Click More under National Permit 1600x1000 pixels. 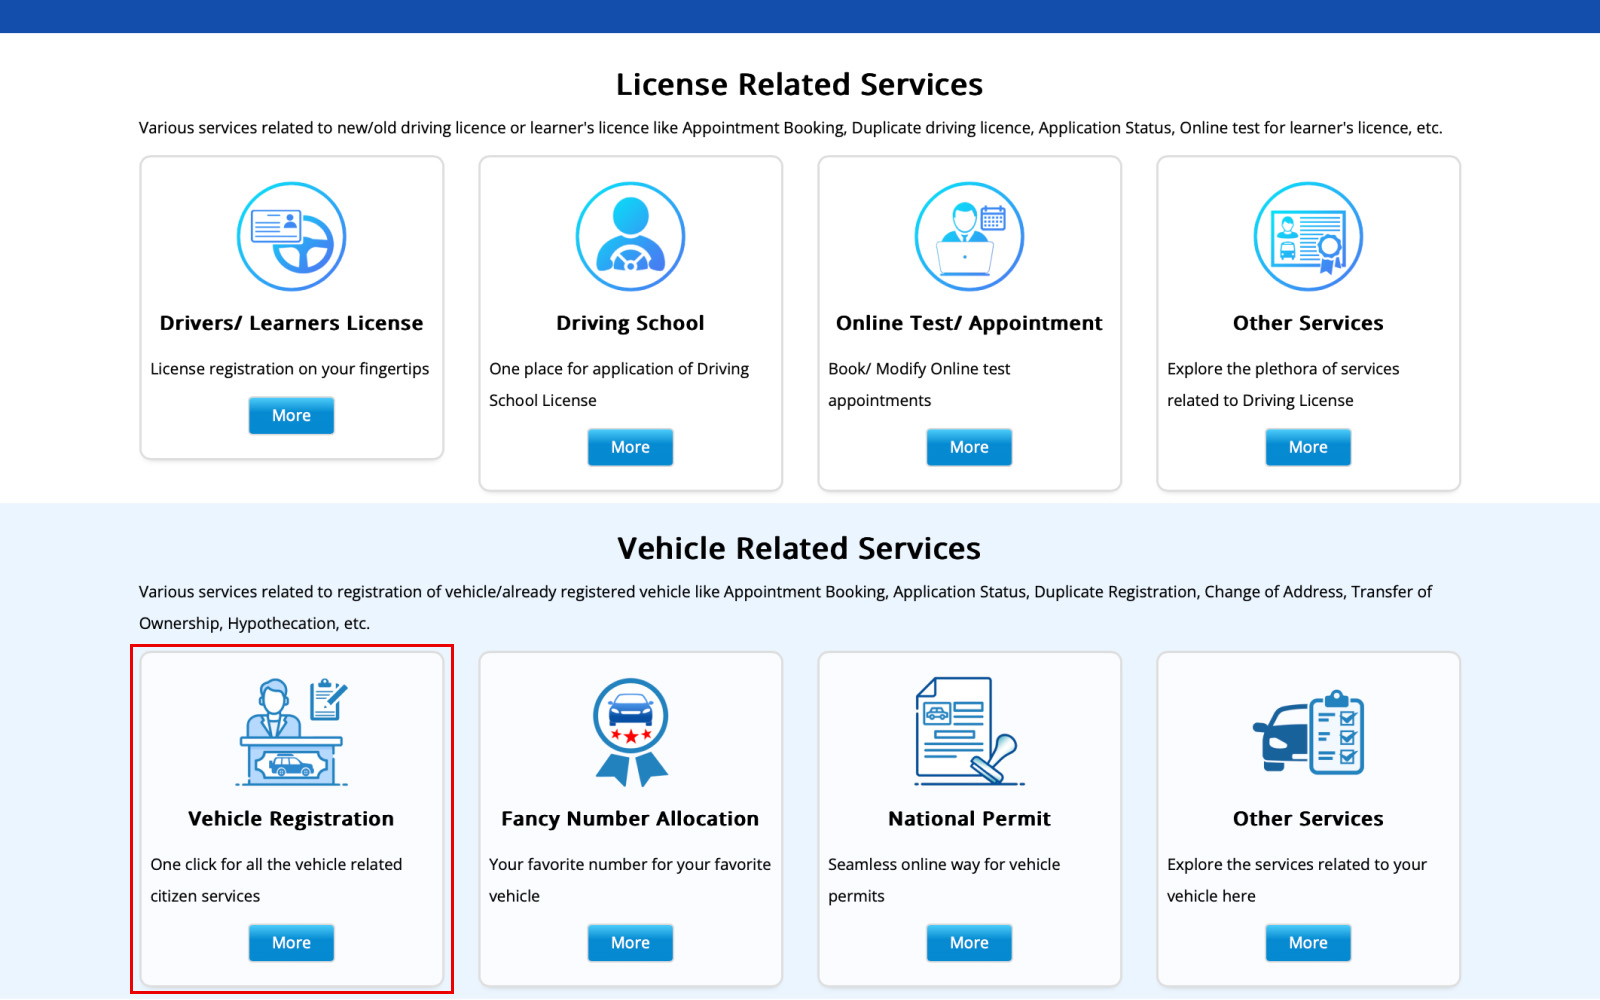tap(968, 942)
